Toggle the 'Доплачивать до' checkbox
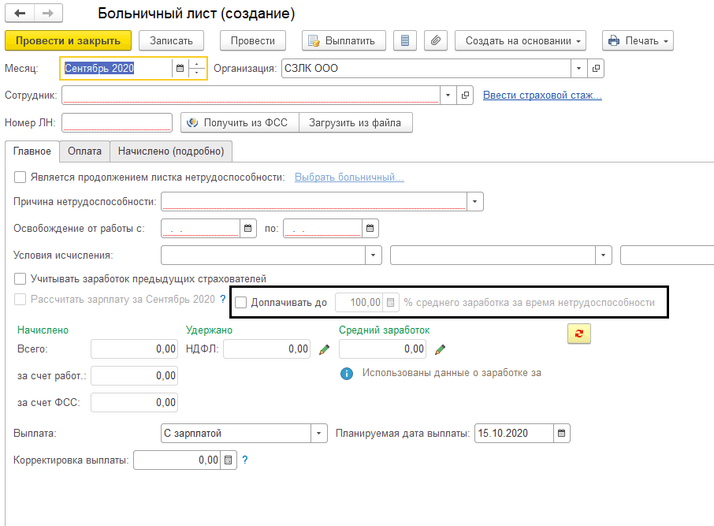Image resolution: width=714 pixels, height=526 pixels. (x=240, y=301)
